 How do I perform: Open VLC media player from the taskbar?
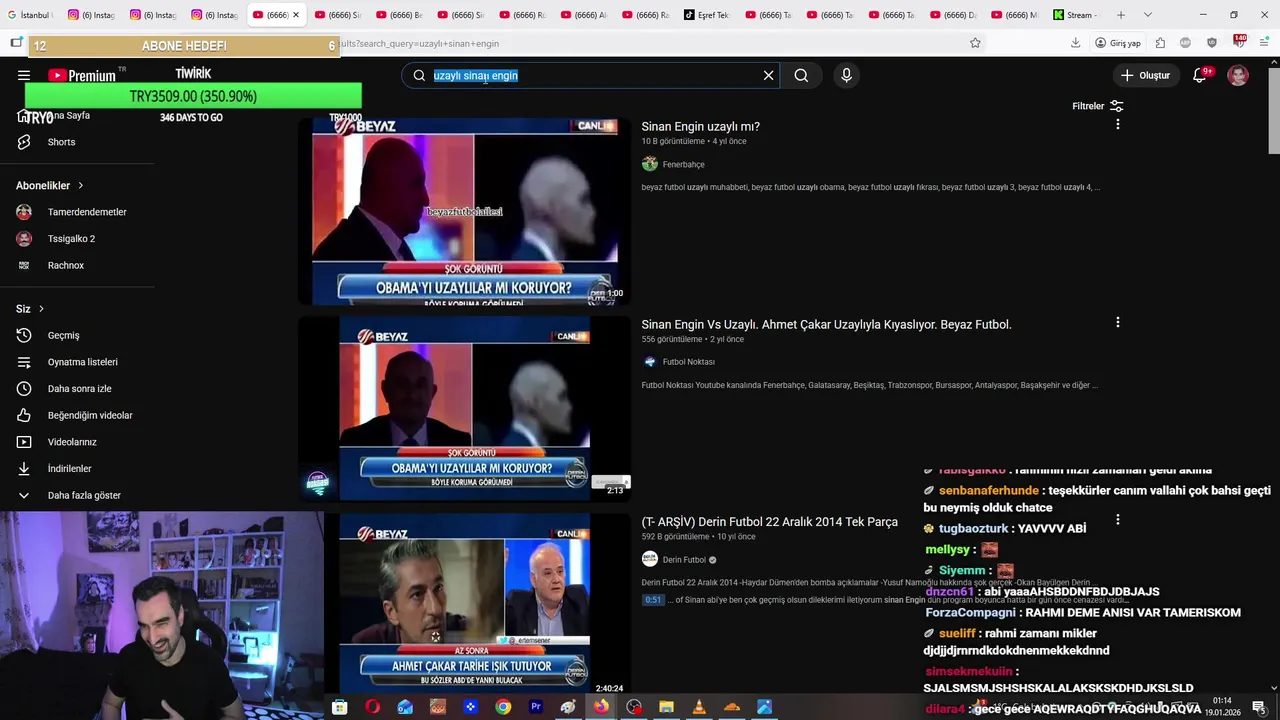click(x=699, y=707)
